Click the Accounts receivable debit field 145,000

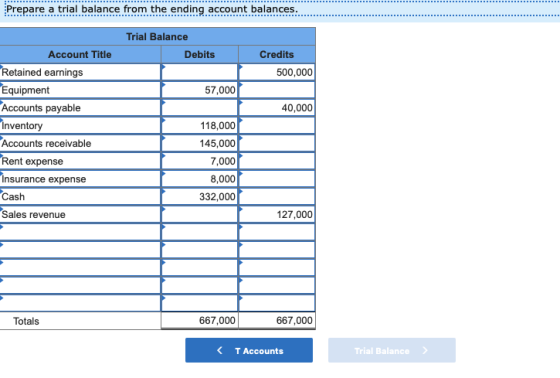(200, 143)
